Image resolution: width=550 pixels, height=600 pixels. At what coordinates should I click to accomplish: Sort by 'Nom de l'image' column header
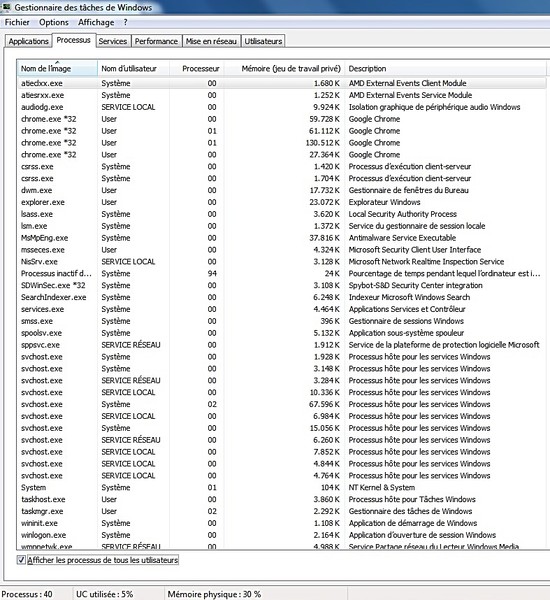pos(57,68)
